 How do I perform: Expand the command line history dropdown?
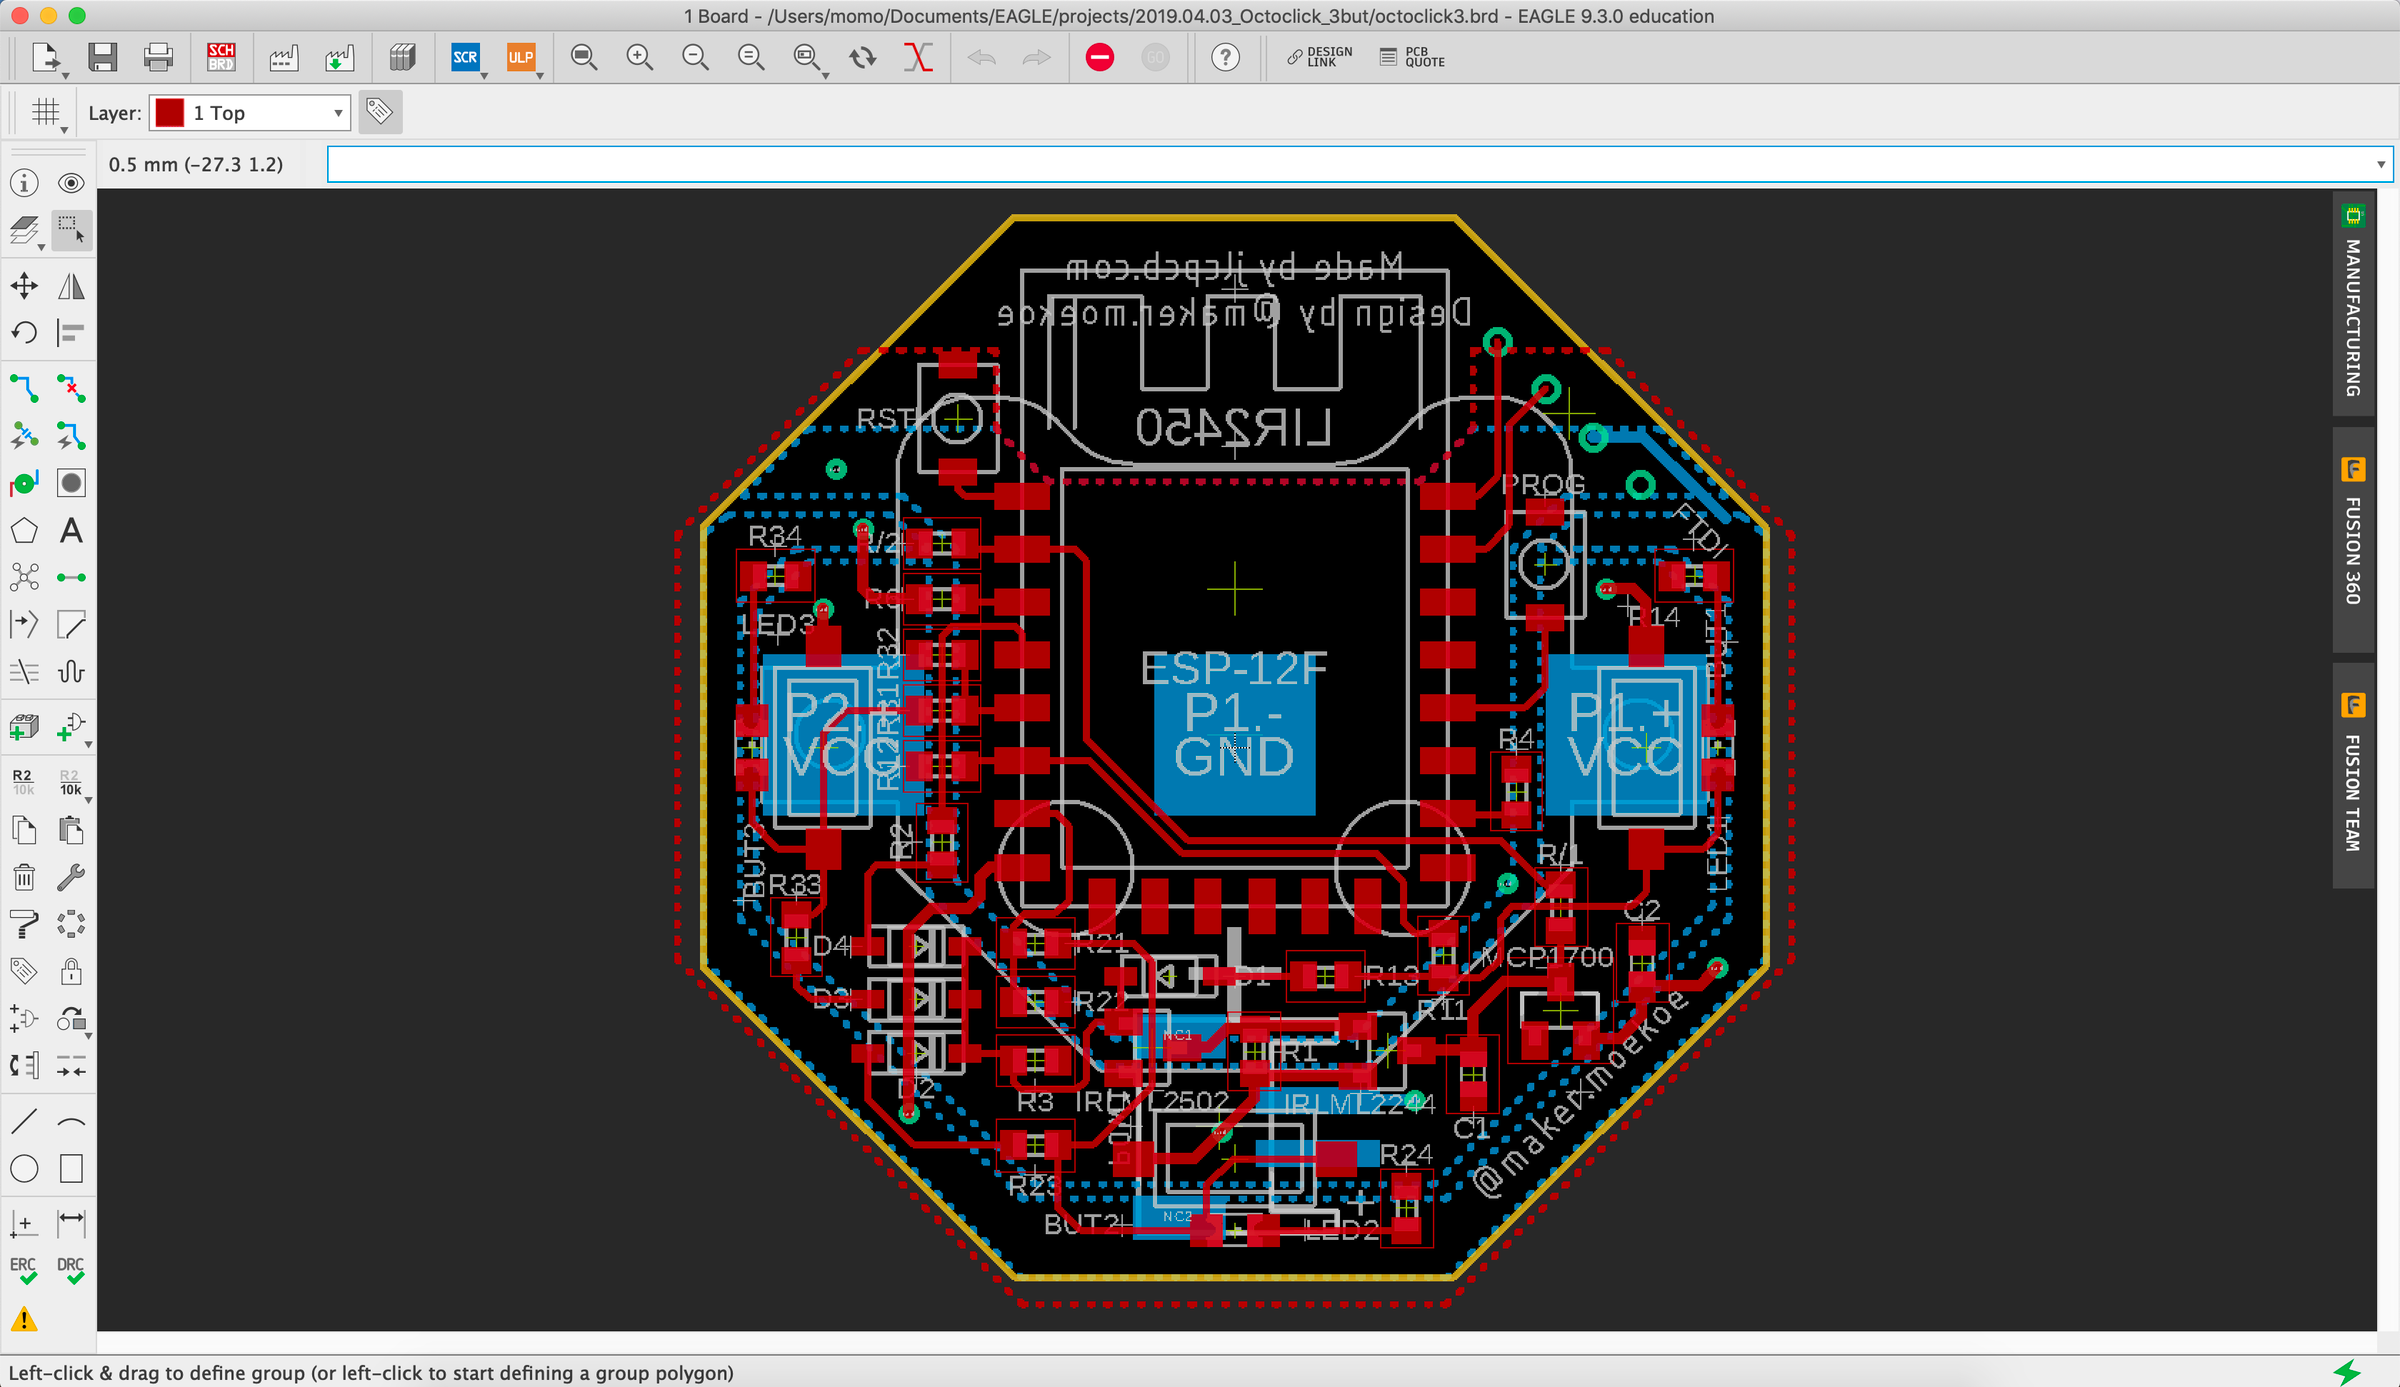(2380, 164)
